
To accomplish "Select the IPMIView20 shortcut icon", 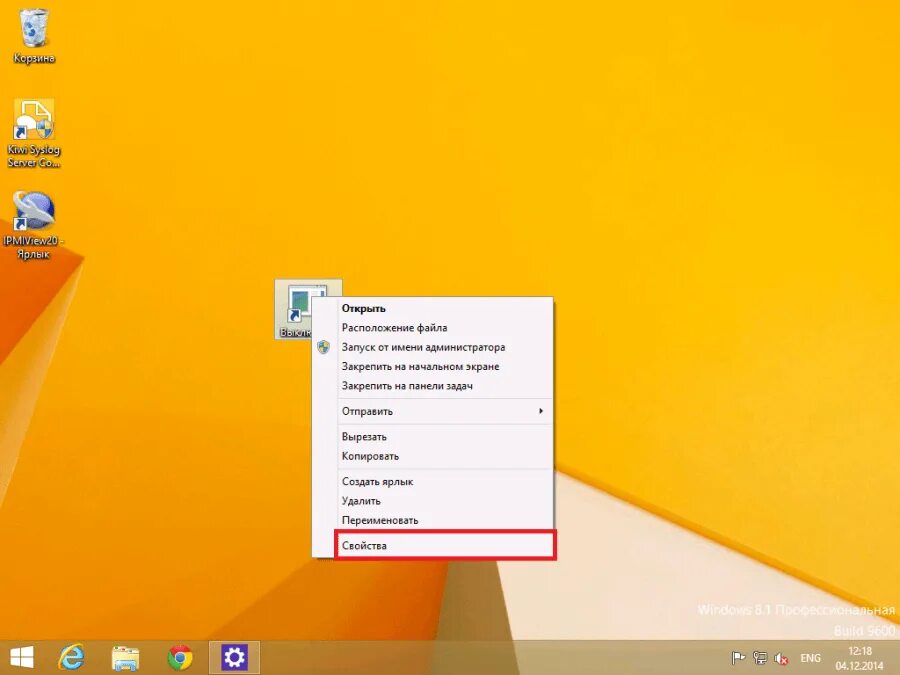I will [x=34, y=225].
